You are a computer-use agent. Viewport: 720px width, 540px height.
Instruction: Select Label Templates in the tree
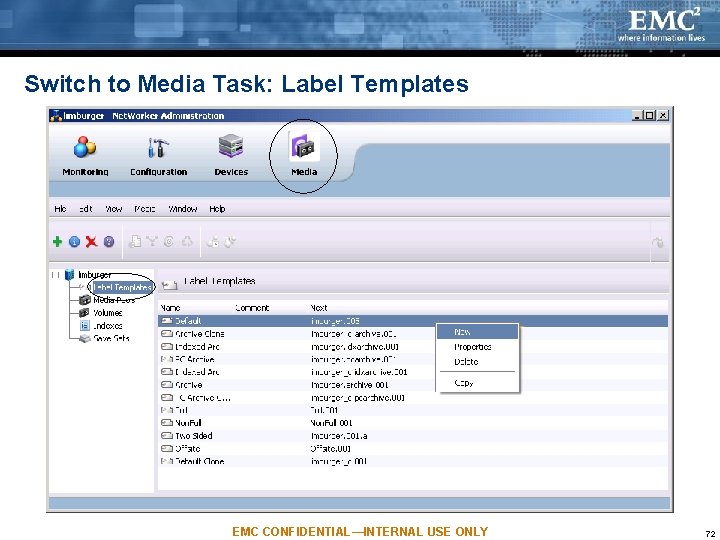coord(122,287)
